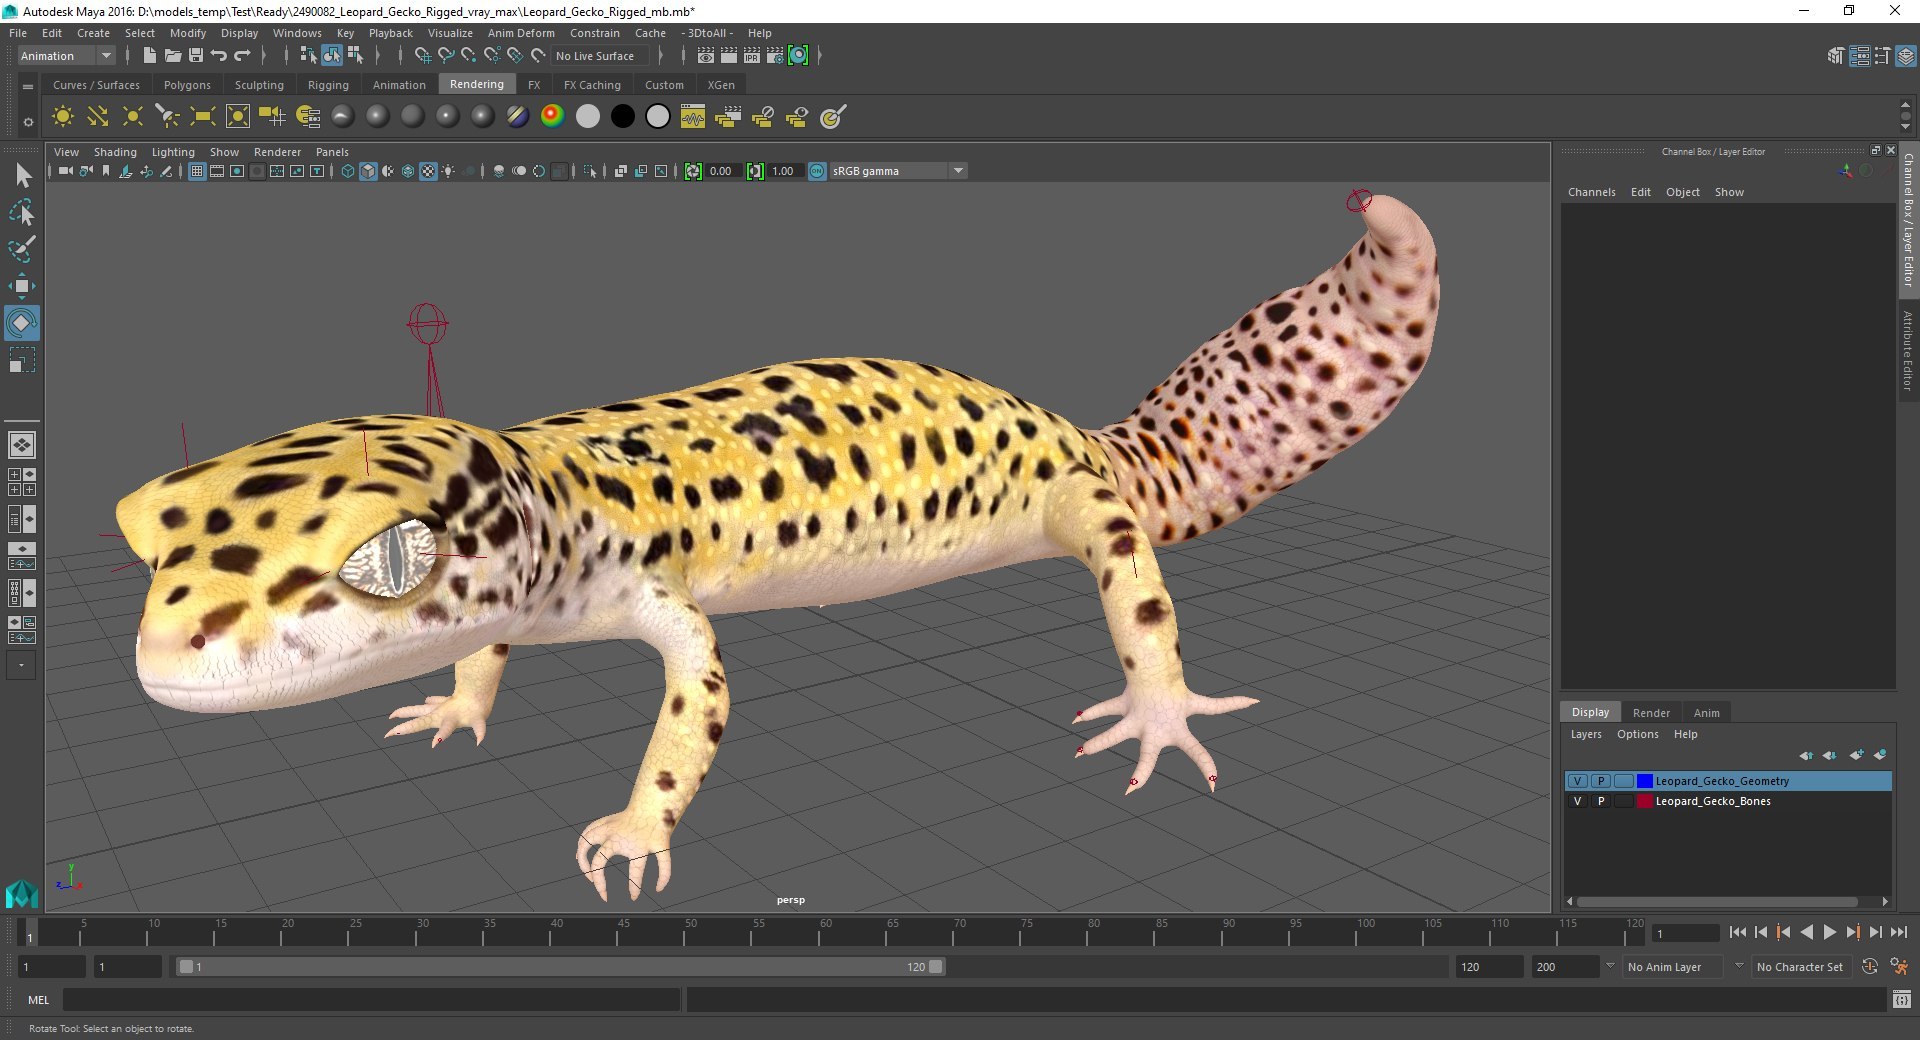Image resolution: width=1920 pixels, height=1040 pixels.
Task: Open the No Character Set dropdown
Action: (x=1803, y=967)
